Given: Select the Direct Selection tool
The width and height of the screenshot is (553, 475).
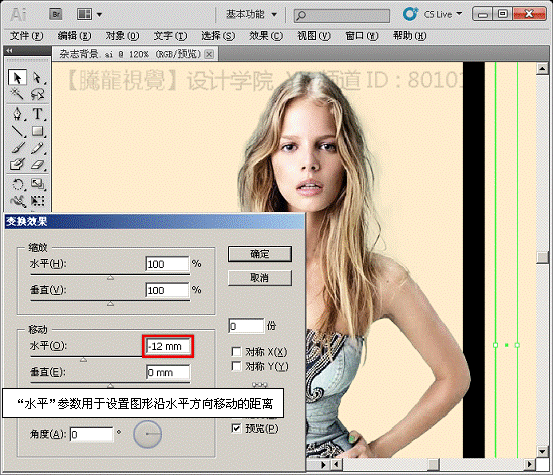Looking at the screenshot, I should [37, 77].
